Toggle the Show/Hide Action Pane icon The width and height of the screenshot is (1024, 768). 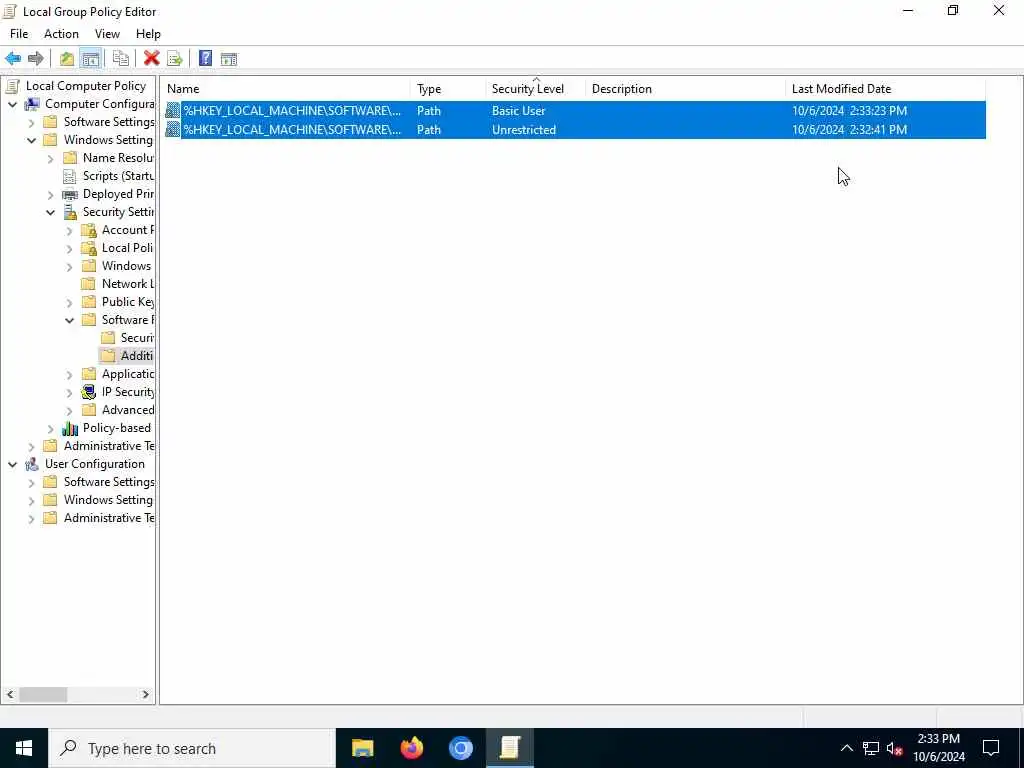click(x=229, y=59)
